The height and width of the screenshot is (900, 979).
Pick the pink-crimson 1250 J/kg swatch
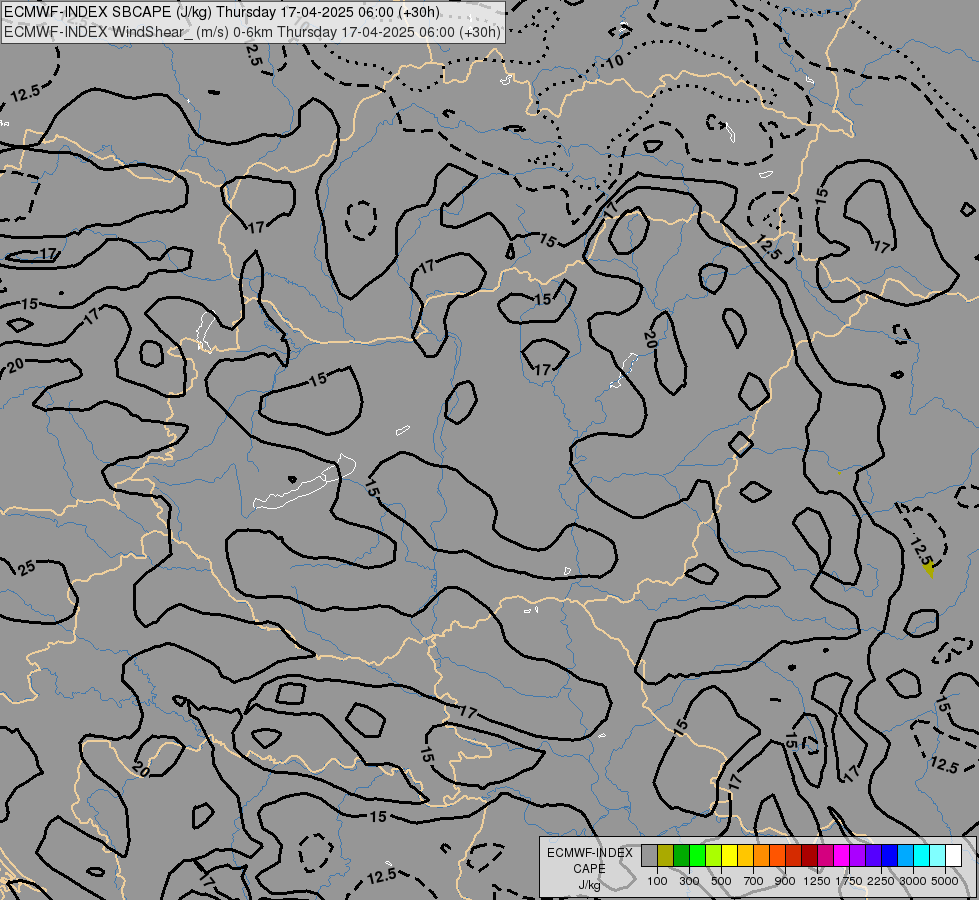(825, 856)
